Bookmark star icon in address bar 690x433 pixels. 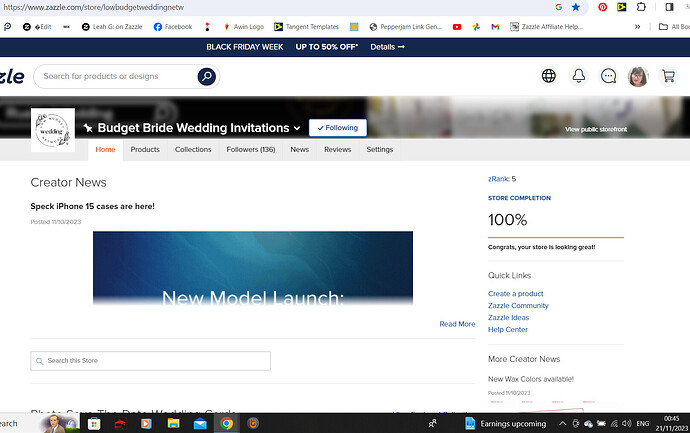coord(576,7)
